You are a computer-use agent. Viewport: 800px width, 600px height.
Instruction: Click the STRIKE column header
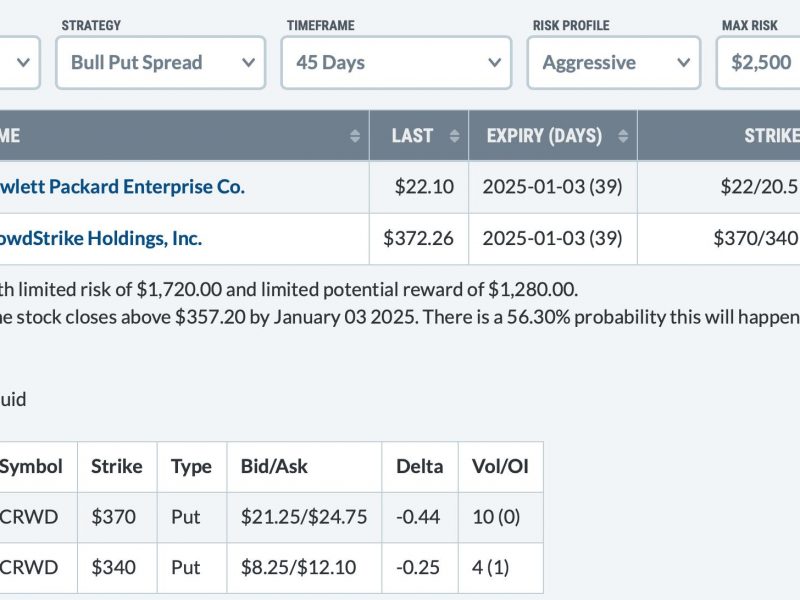[x=719, y=136]
